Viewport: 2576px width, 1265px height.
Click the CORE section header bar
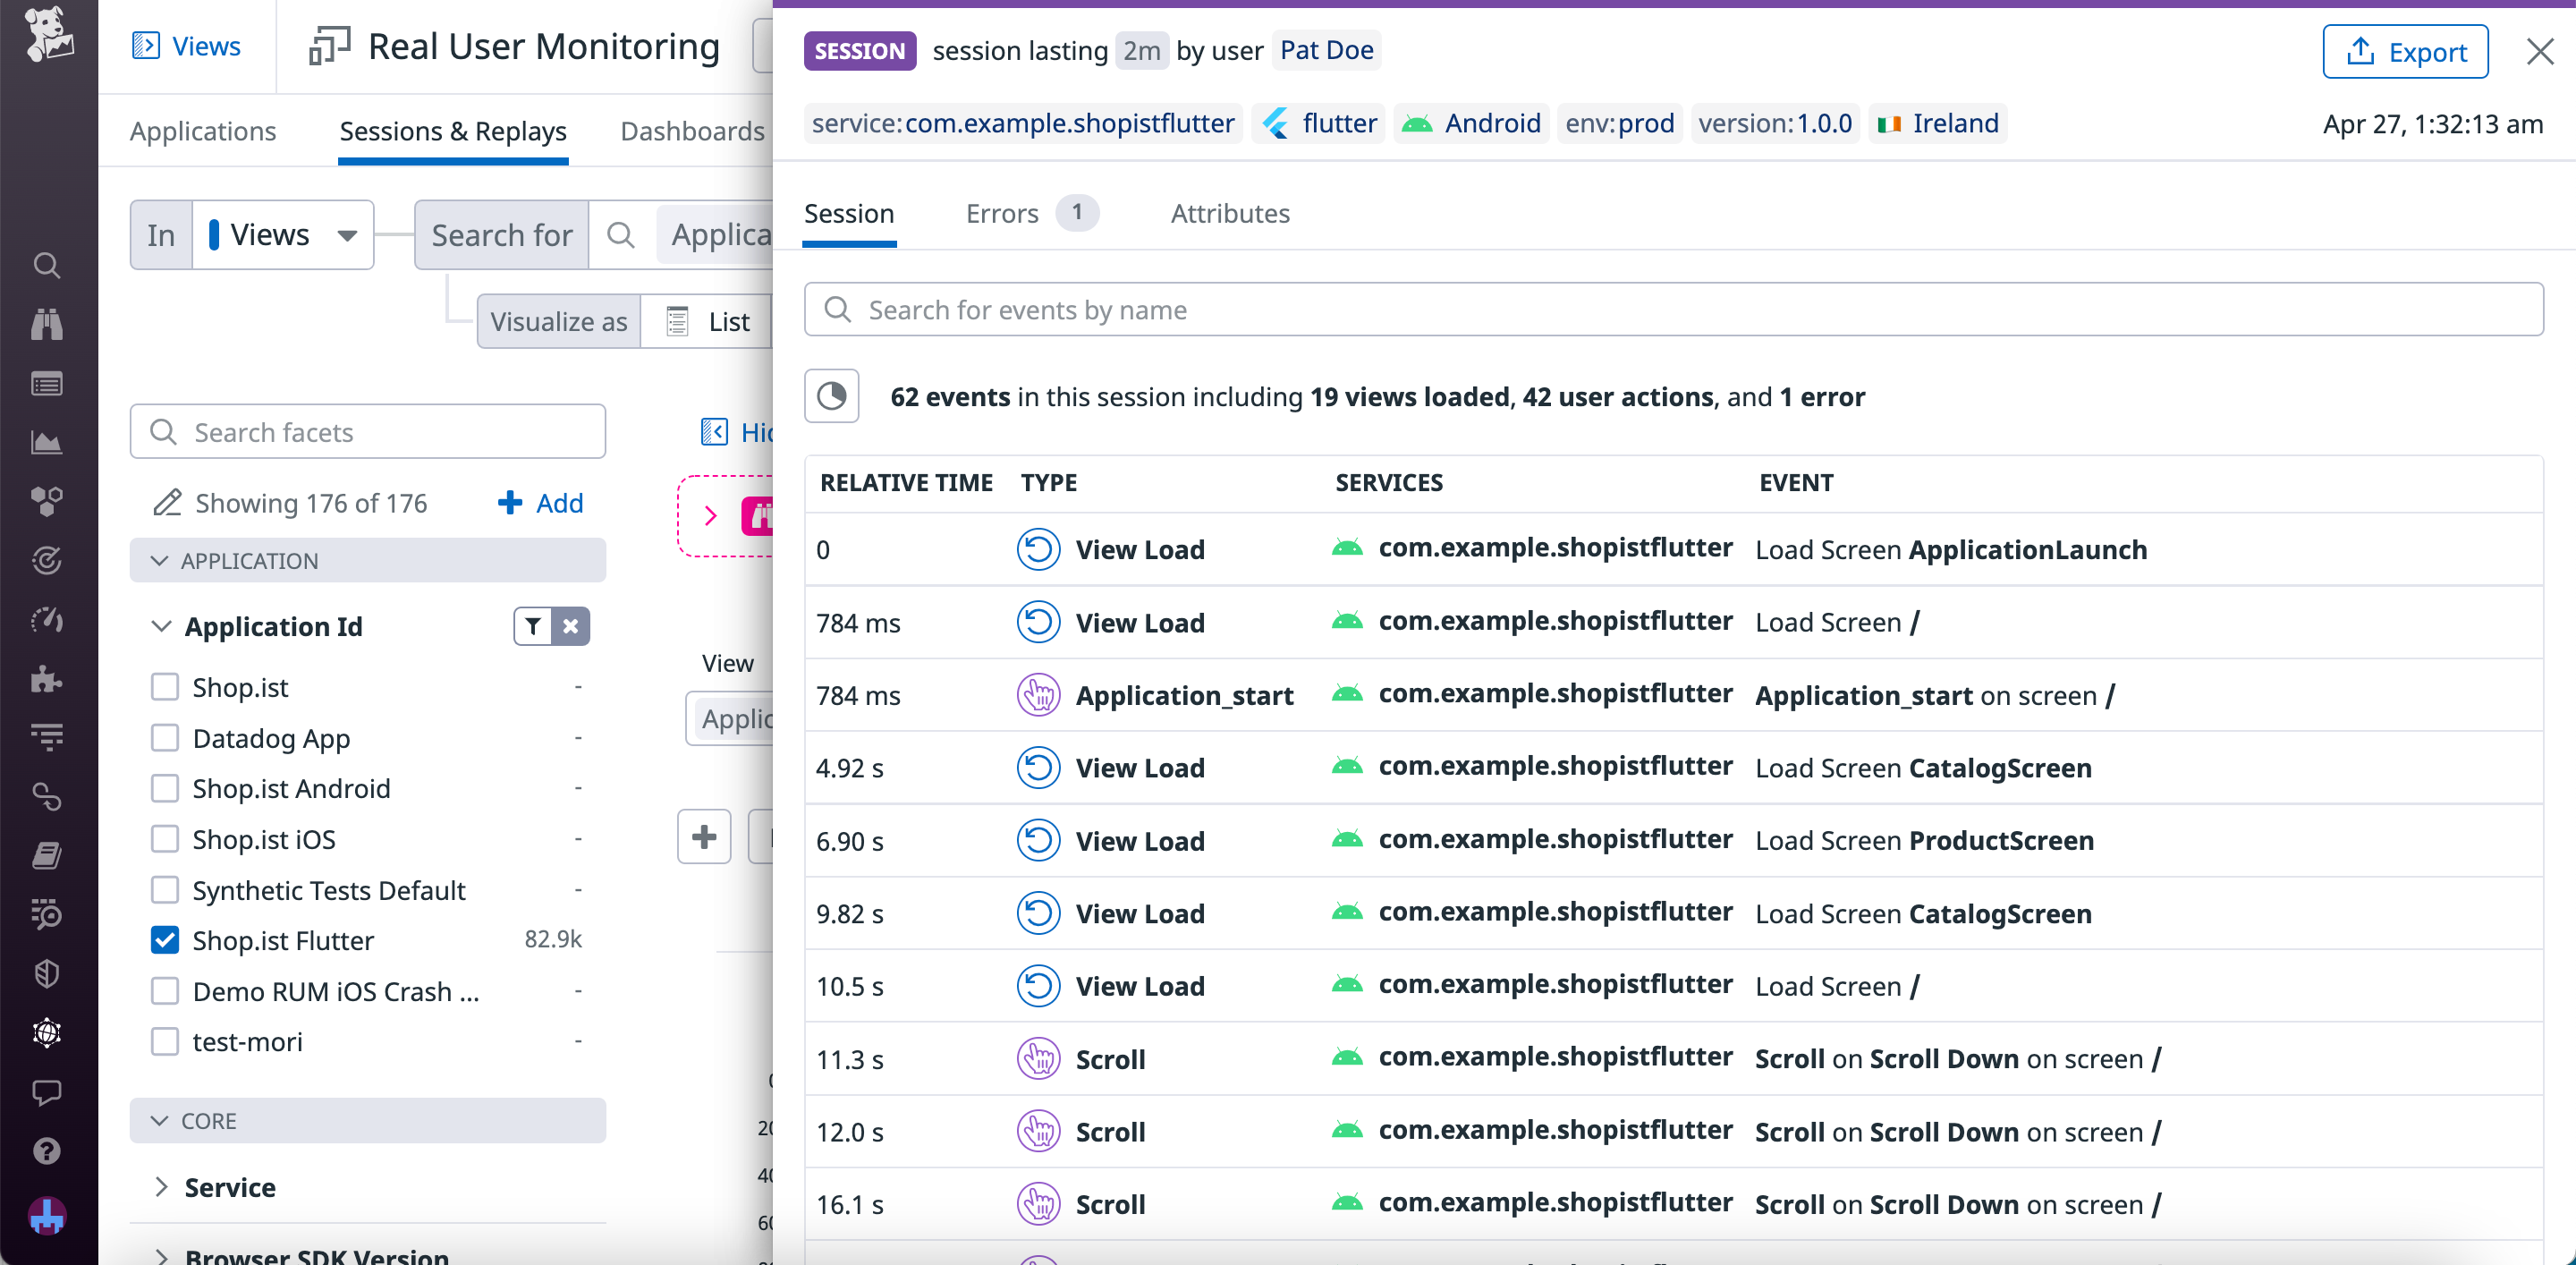point(367,1120)
